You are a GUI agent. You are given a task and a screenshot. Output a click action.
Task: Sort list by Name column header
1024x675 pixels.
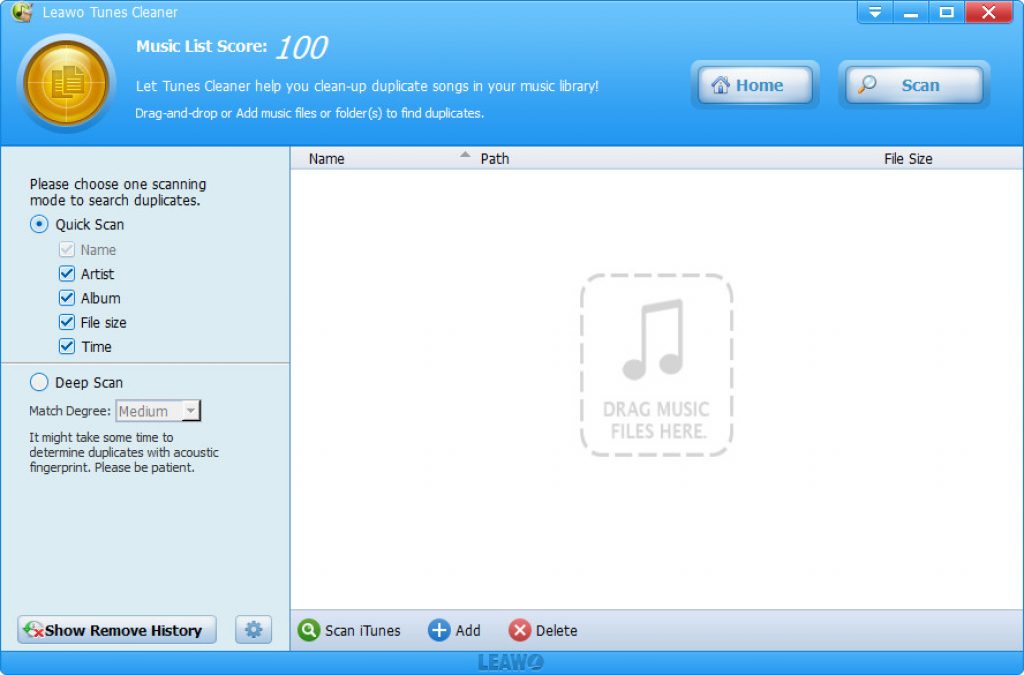point(327,158)
